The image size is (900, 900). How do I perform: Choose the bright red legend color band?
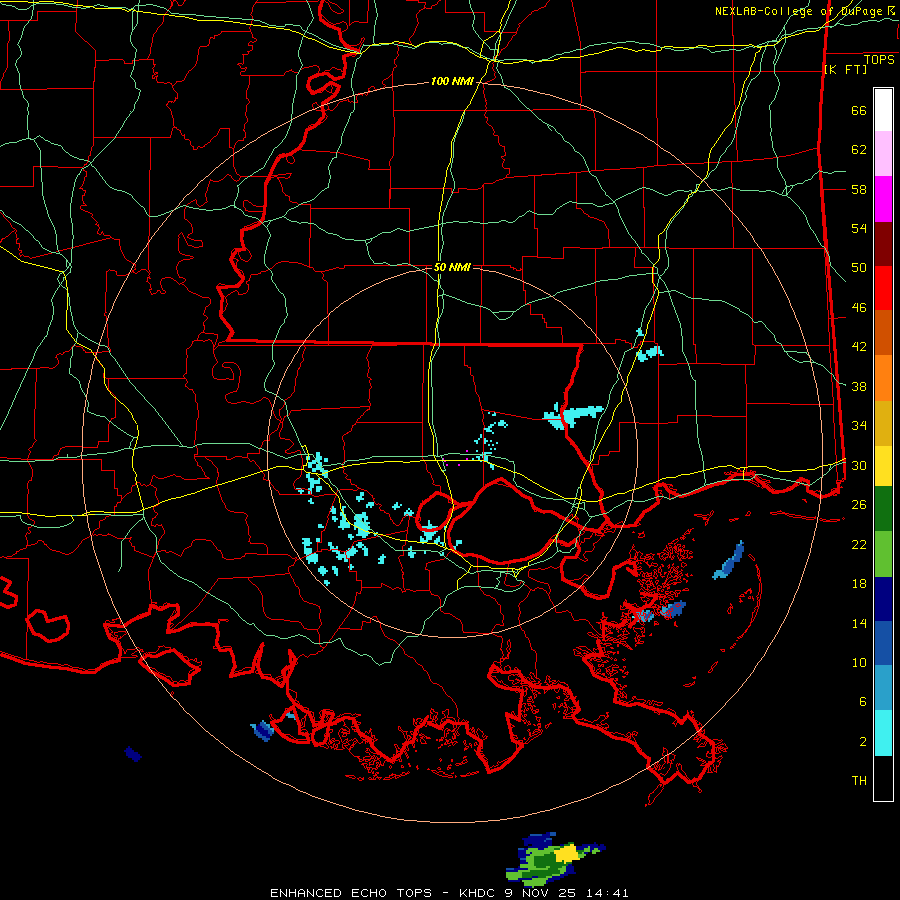tap(883, 288)
